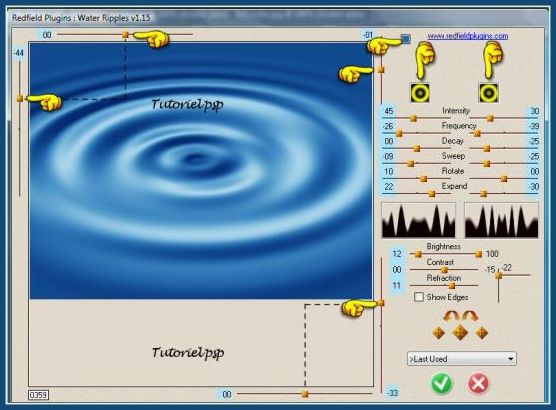
Task: Click the right waveform profile graph
Action: click(x=501, y=220)
